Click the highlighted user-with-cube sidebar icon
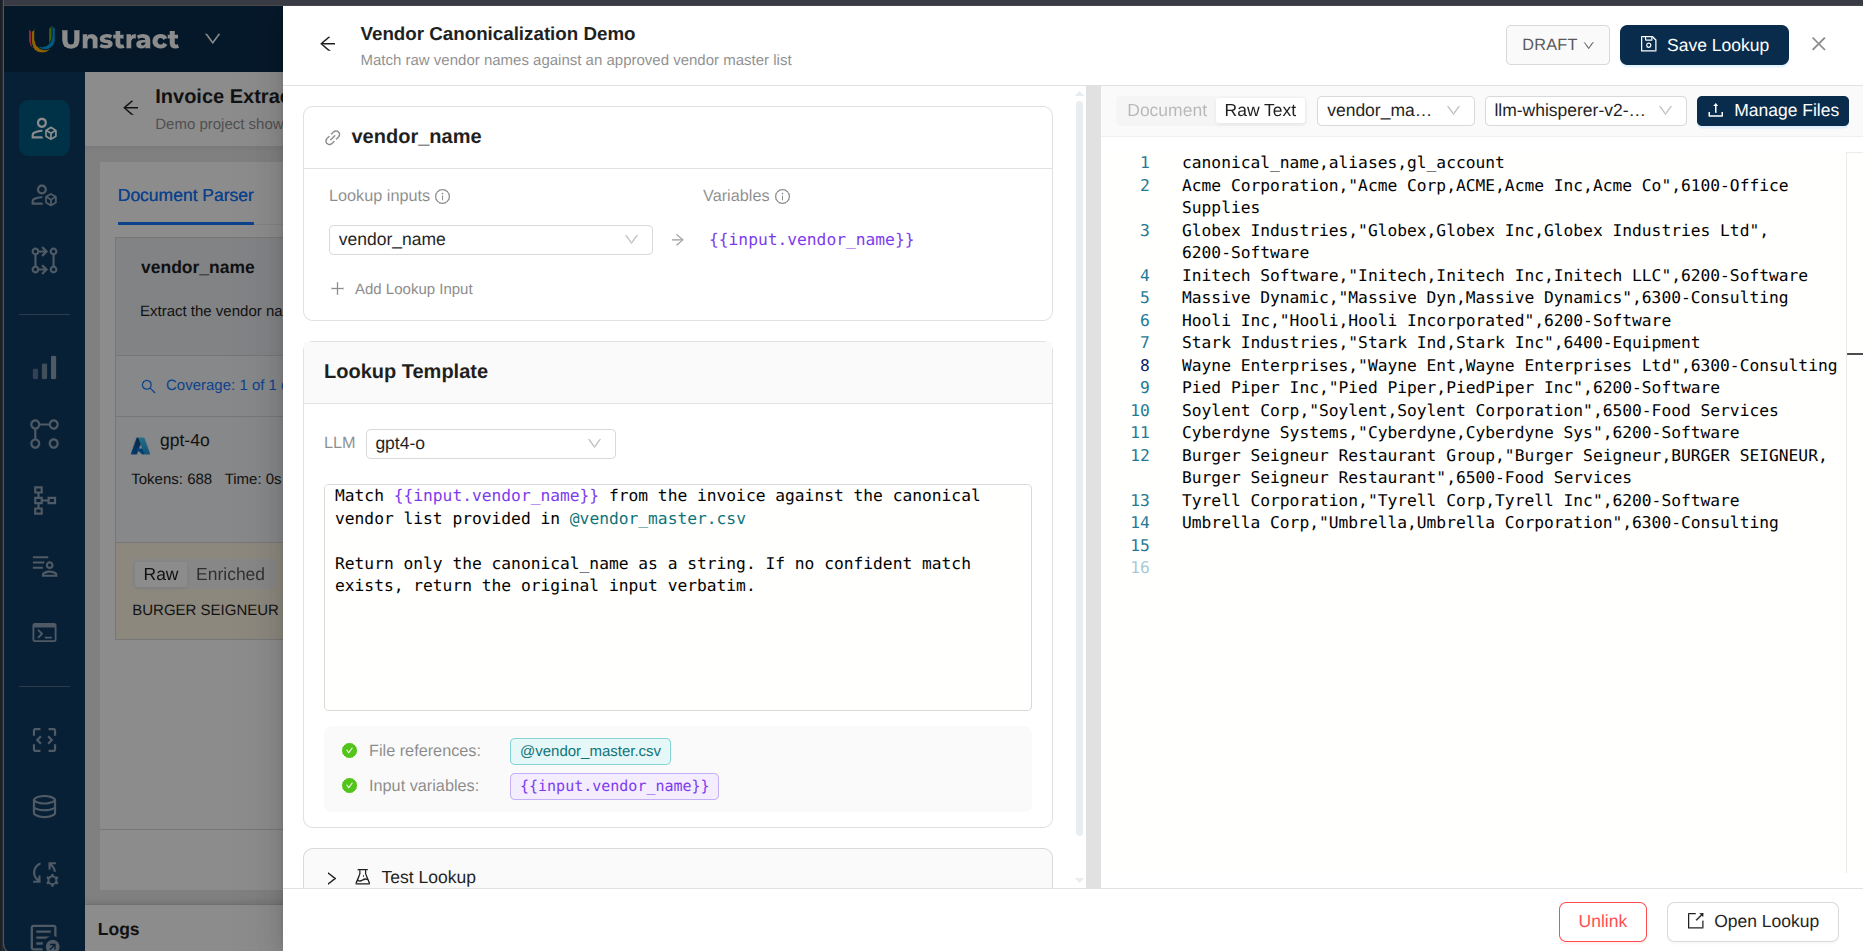This screenshot has width=1863, height=951. (x=44, y=128)
